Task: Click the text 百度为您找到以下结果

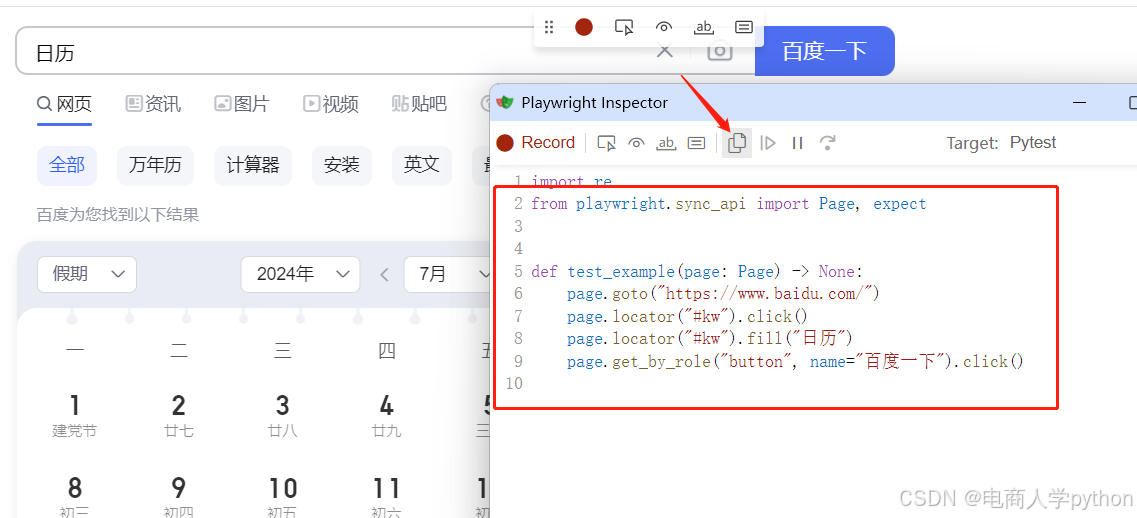Action: pos(117,215)
